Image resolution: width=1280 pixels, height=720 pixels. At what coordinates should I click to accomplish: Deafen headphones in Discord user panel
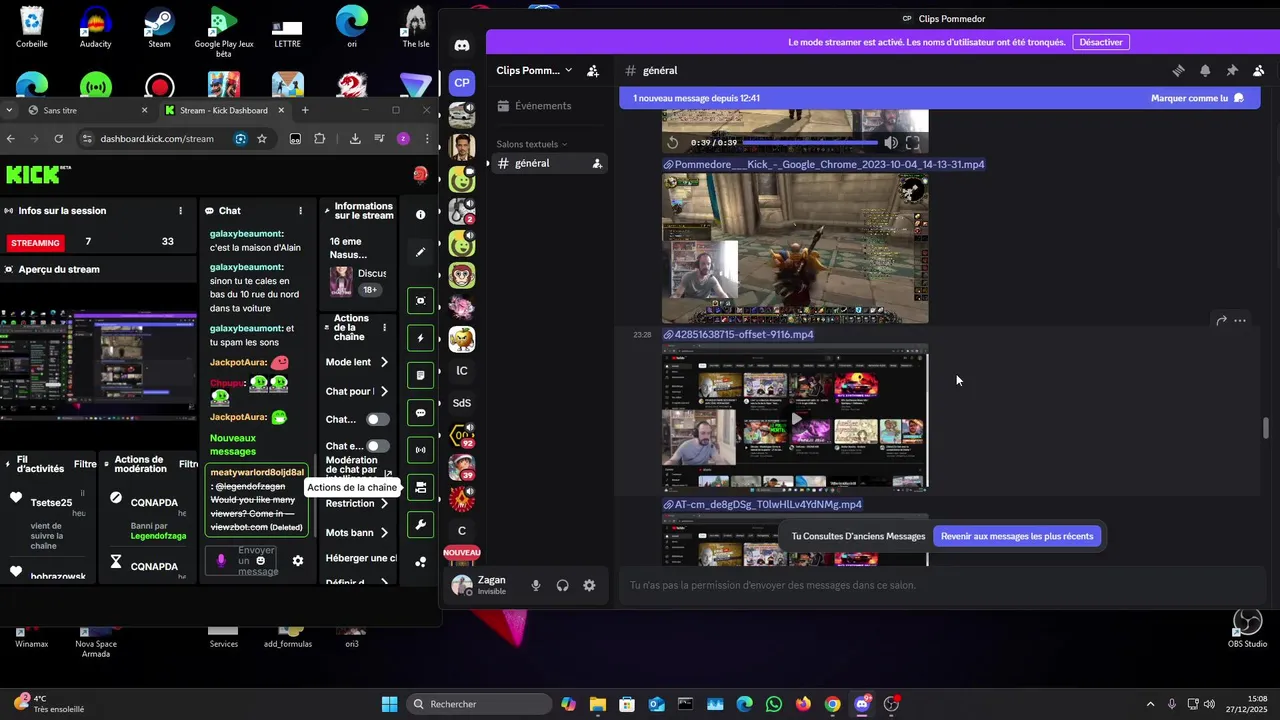point(562,586)
